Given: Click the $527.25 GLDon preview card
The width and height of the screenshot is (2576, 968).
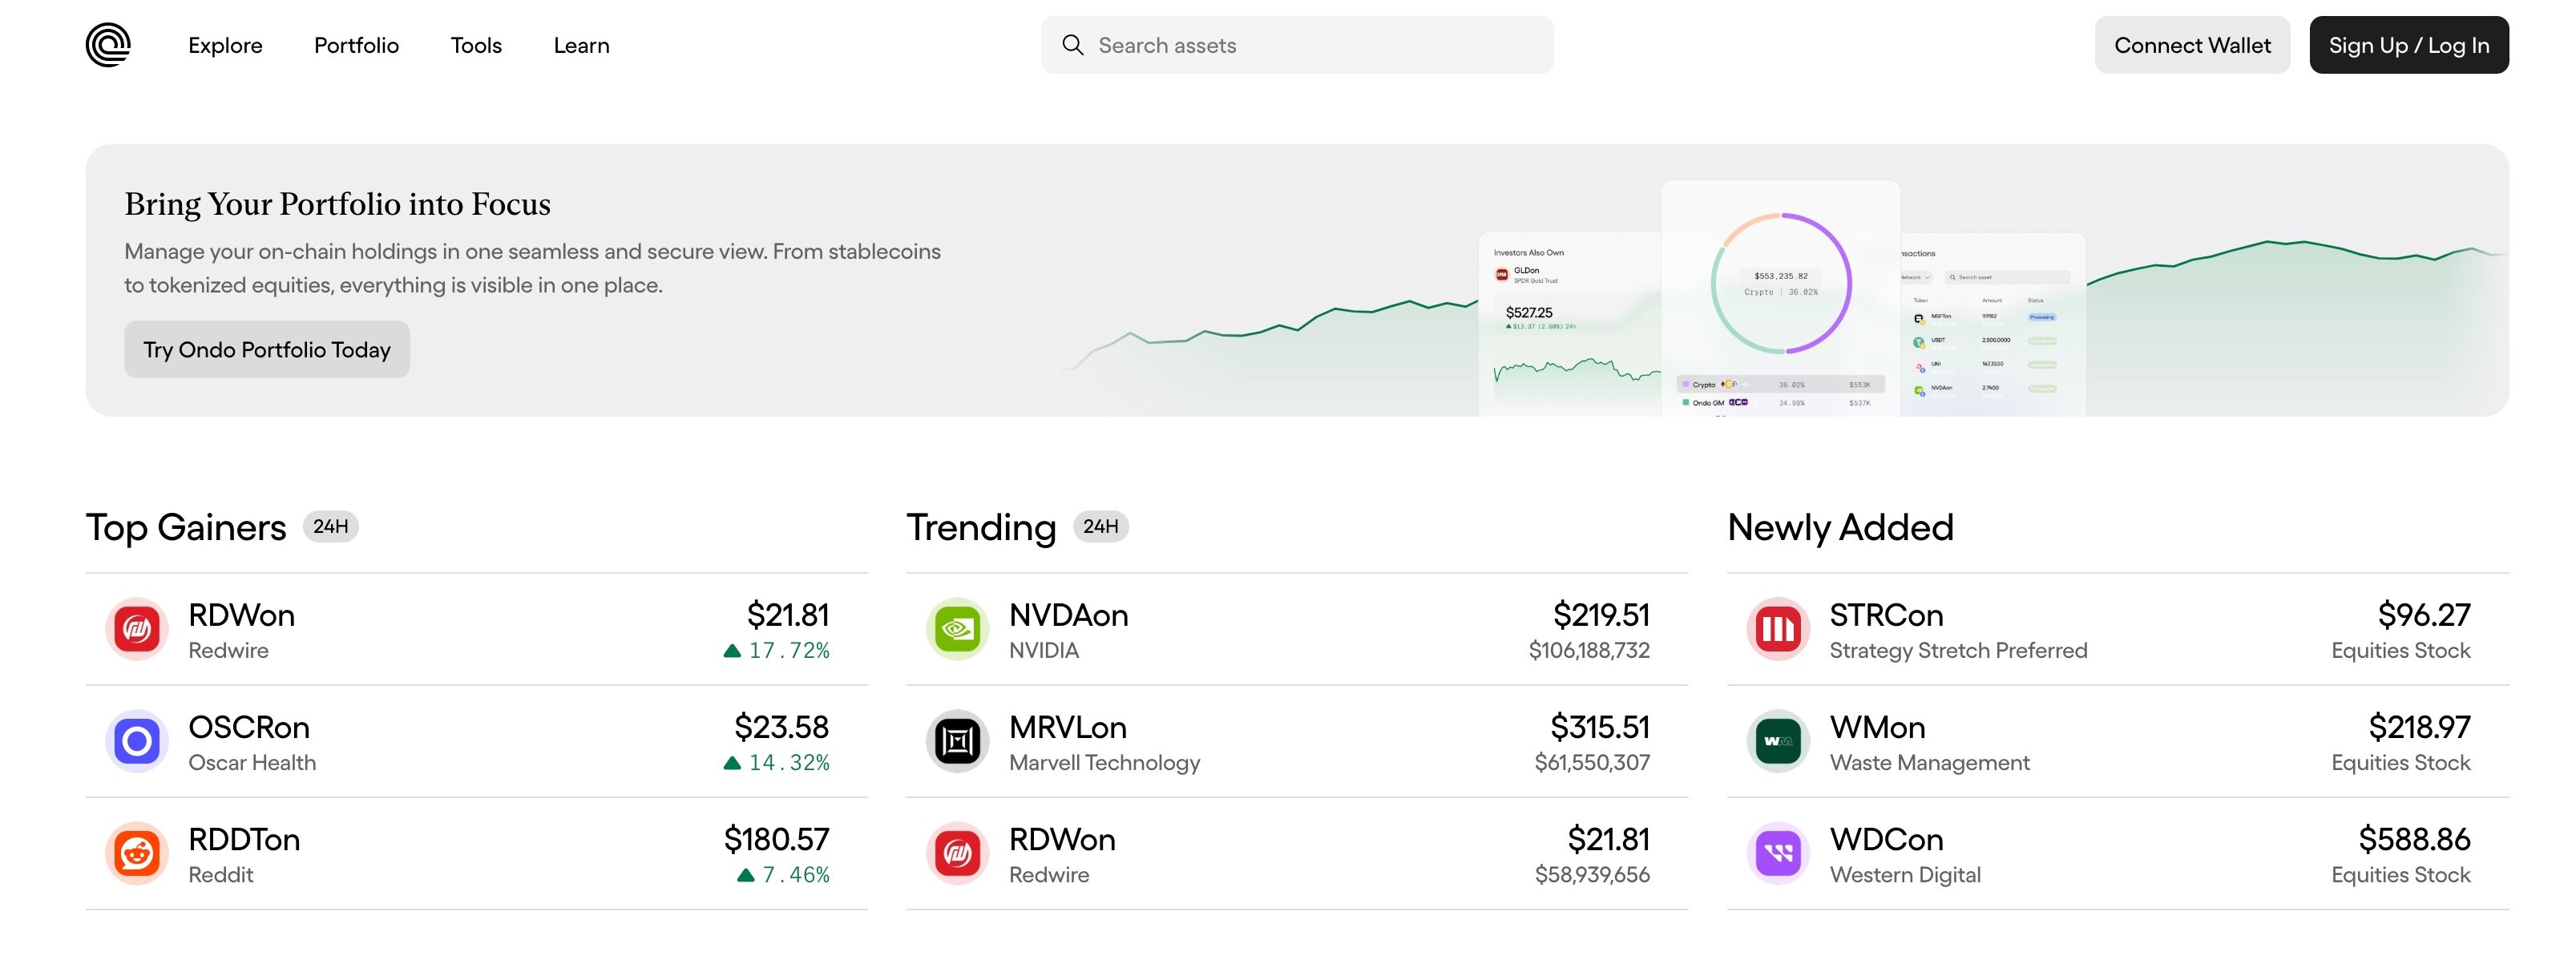Looking at the screenshot, I should (x=1570, y=325).
